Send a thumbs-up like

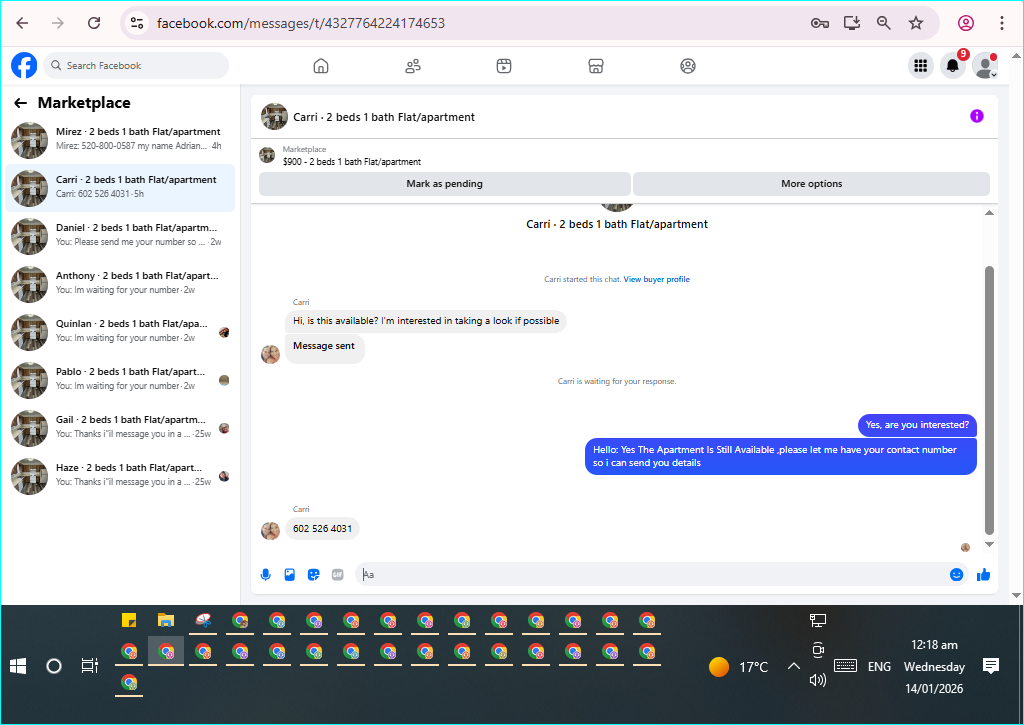(984, 575)
